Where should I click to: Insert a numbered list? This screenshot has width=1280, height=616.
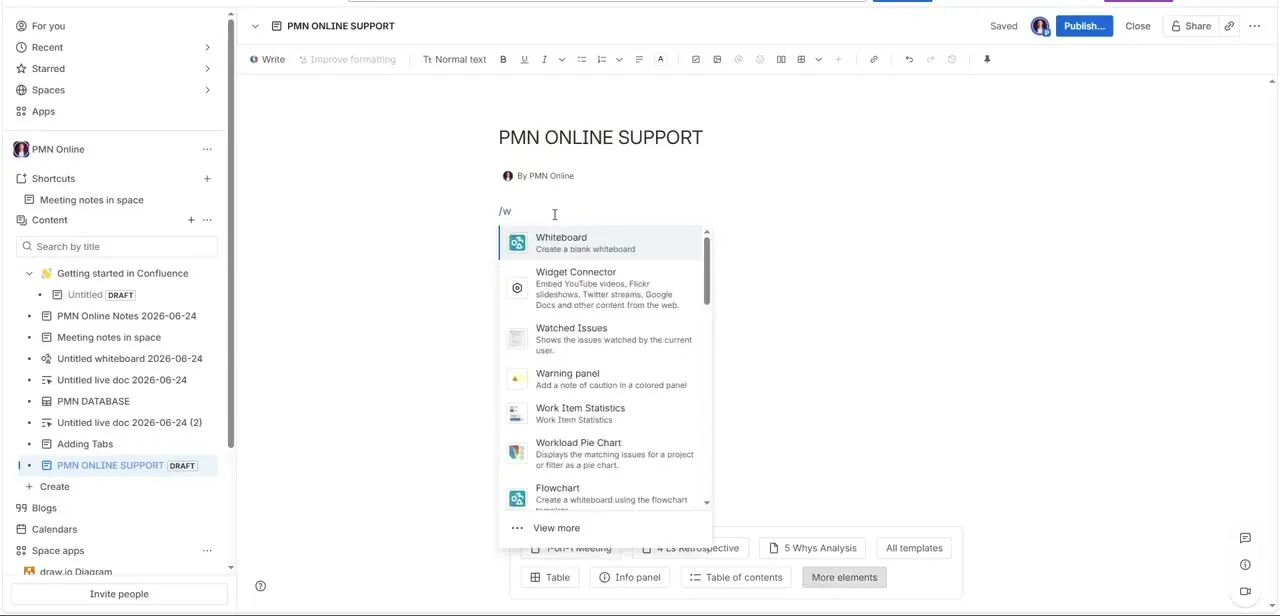(x=601, y=59)
